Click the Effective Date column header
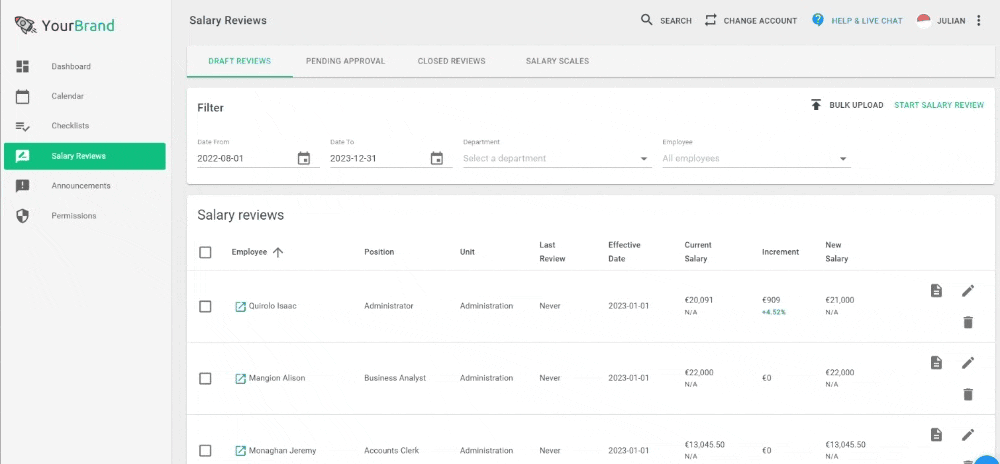 point(624,252)
